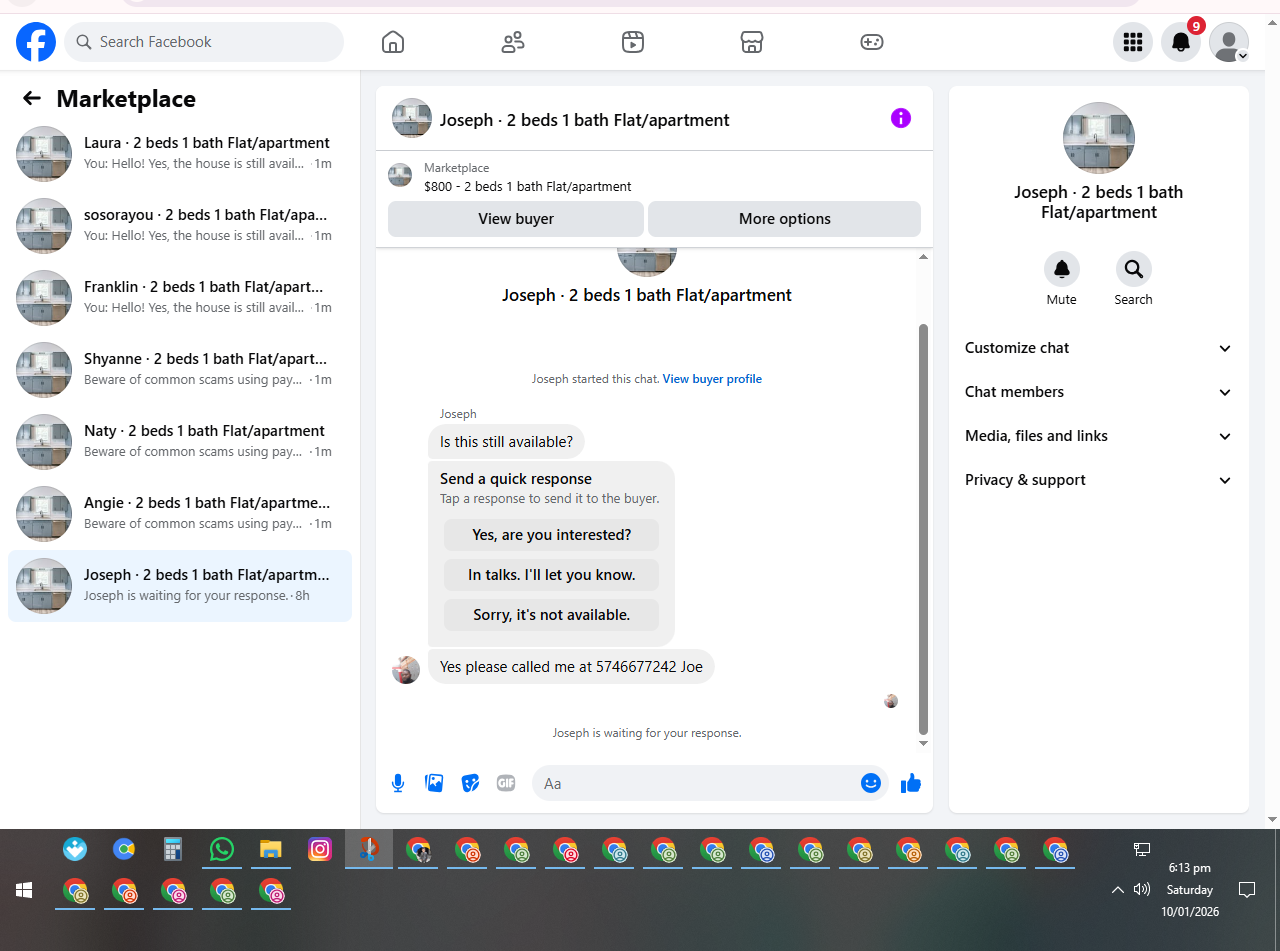This screenshot has width=1280, height=951.
Task: Send 'Yes, are you interested?' quick response
Action: point(552,535)
